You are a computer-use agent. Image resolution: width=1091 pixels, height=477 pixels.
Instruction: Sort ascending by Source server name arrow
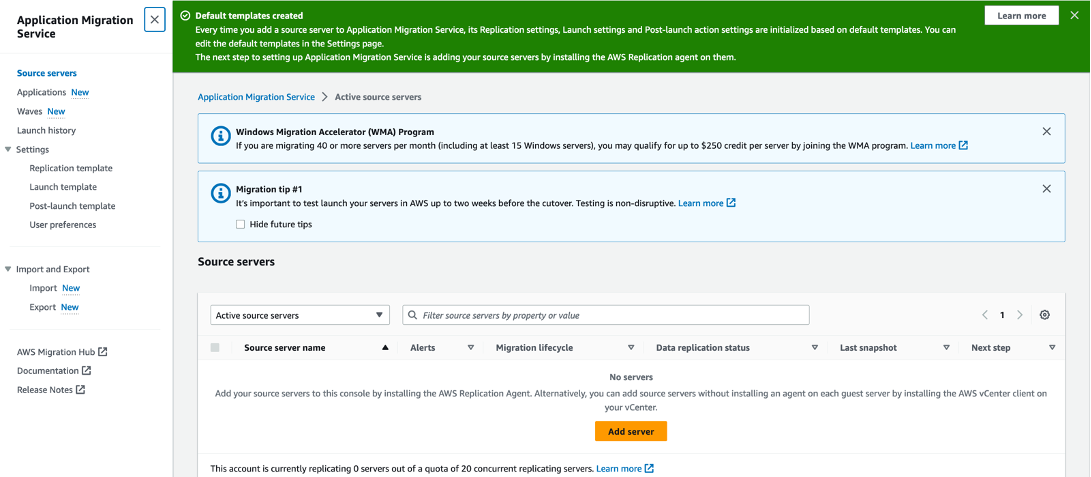[x=385, y=348]
